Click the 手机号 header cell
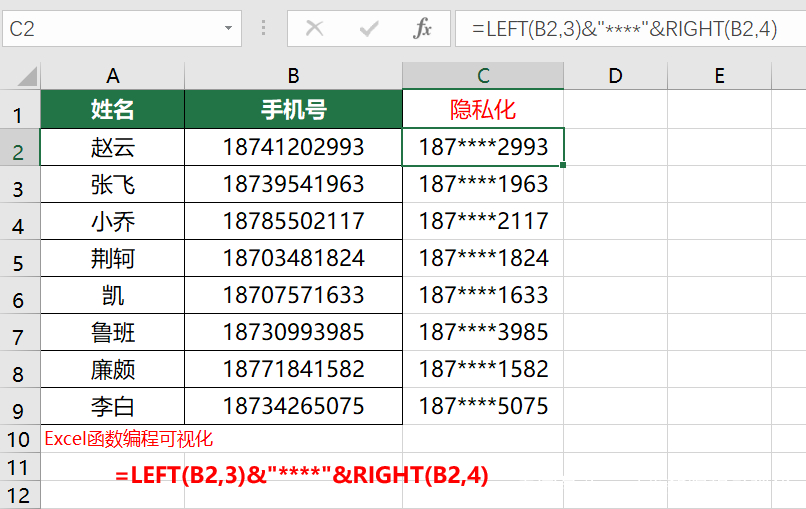This screenshot has width=806, height=509. [294, 110]
